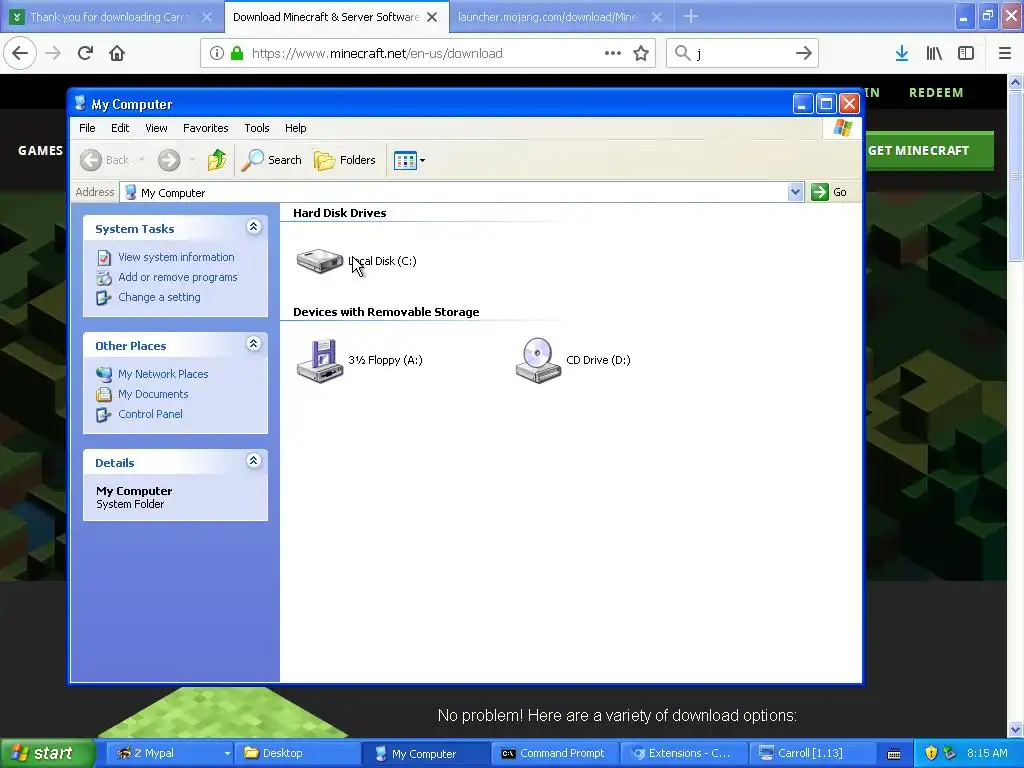Click the Windows flag logo in menu bar
1024x768 pixels.
[842, 128]
